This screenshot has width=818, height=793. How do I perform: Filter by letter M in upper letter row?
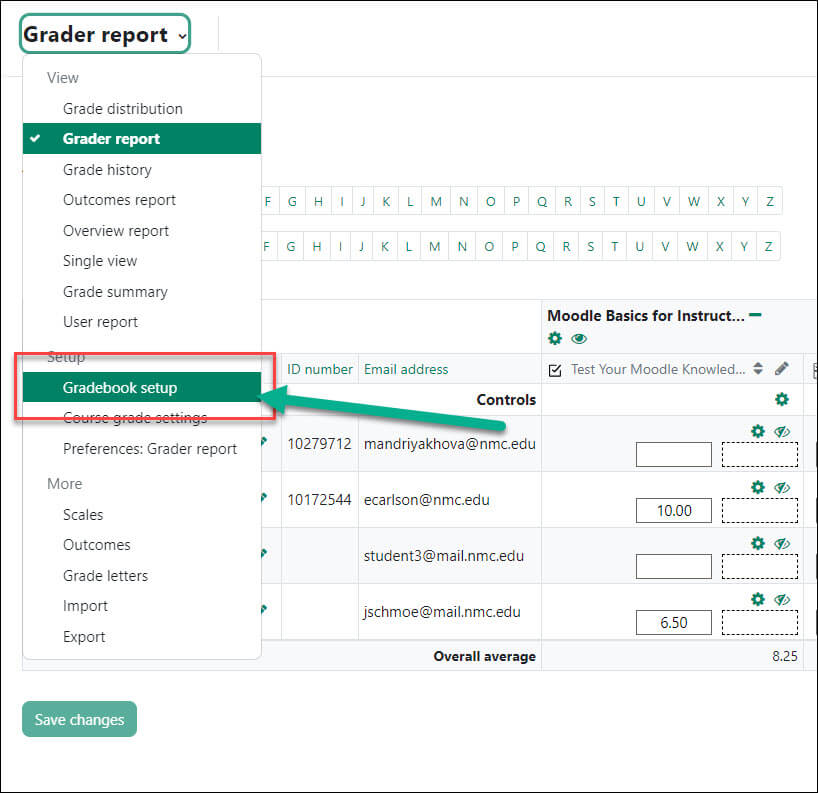[436, 201]
